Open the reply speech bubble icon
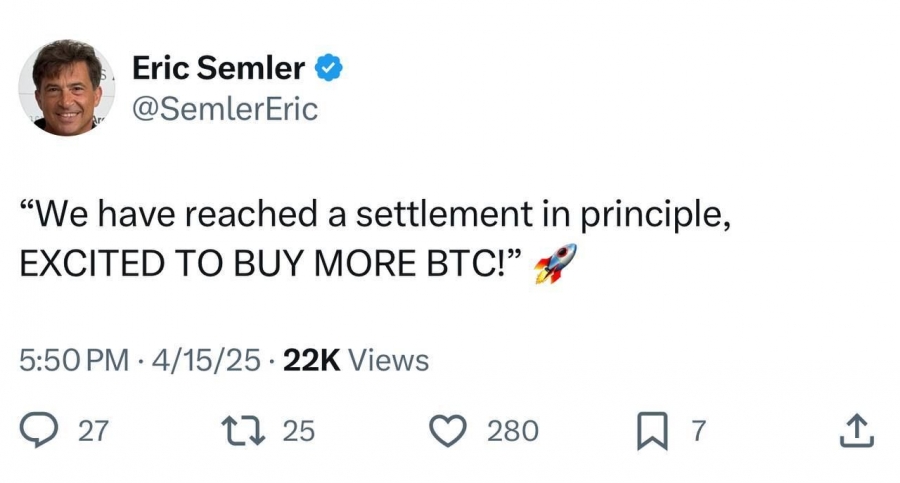Screen dimensions: 900x483 coord(39,430)
